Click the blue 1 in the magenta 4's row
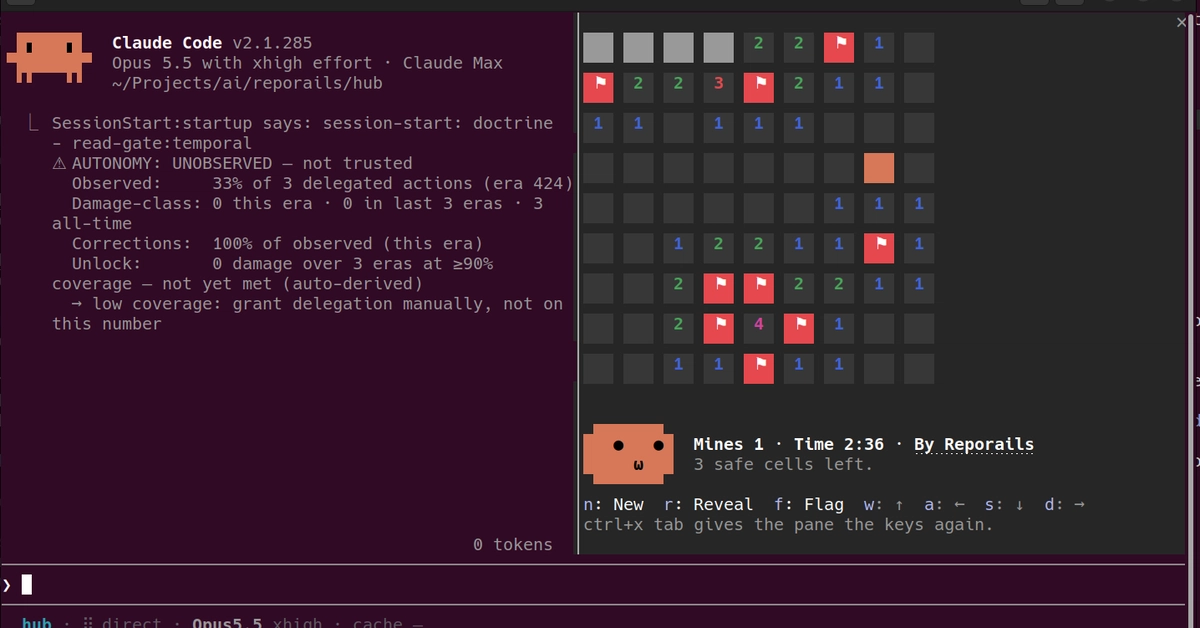The height and width of the screenshot is (628, 1200). pos(839,328)
